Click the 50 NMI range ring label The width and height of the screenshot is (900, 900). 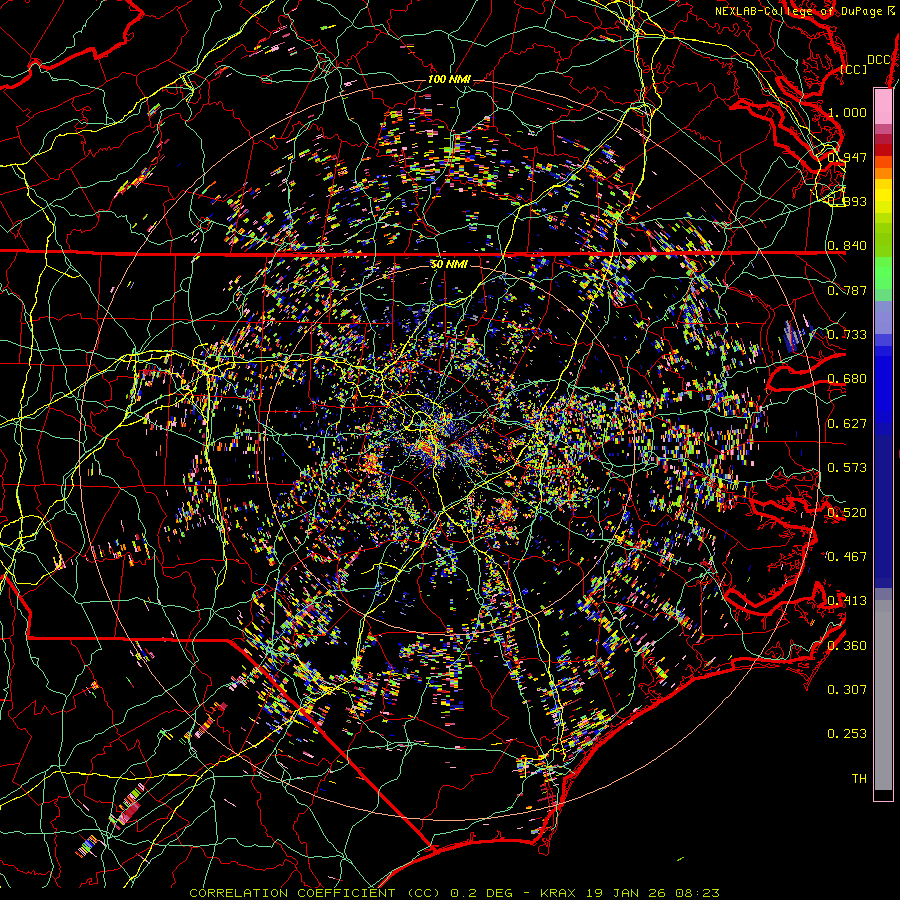click(x=449, y=264)
